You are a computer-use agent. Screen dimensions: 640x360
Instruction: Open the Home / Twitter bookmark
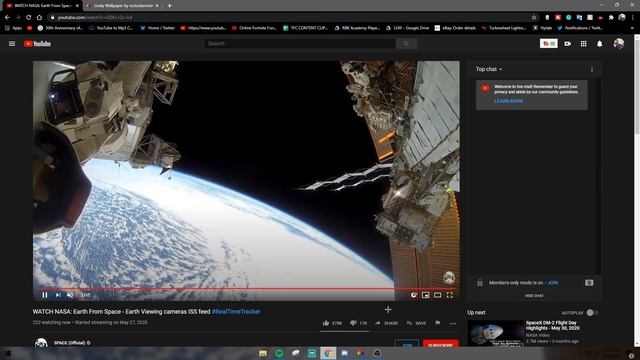click(157, 28)
